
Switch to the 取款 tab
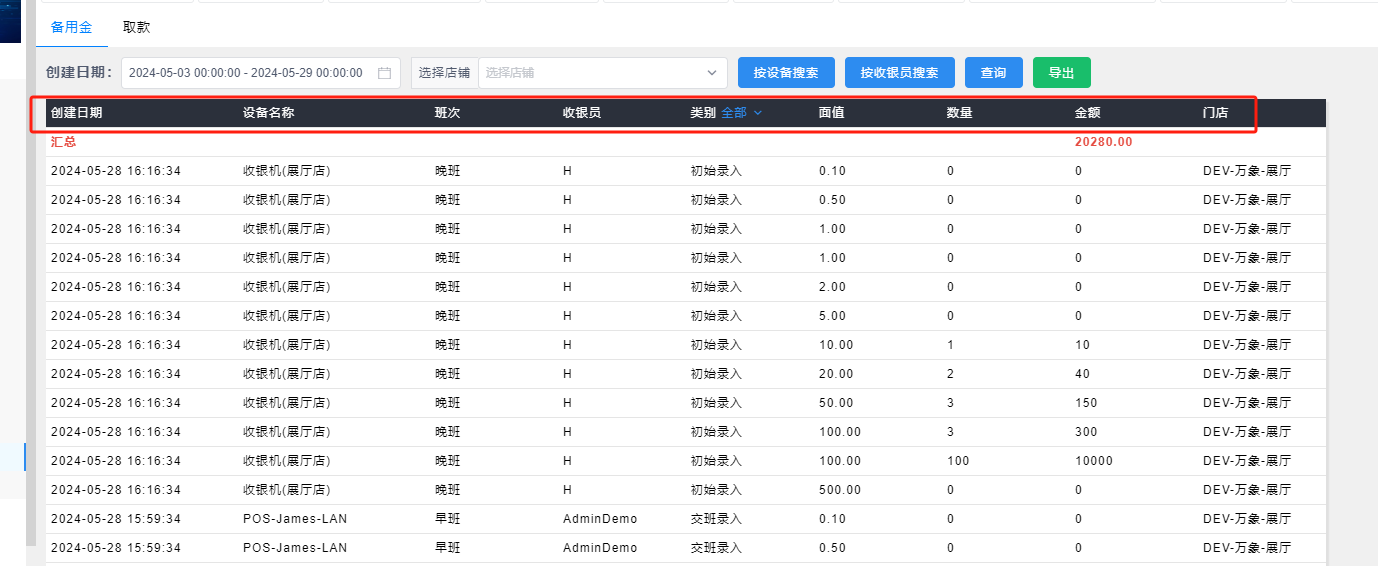click(x=137, y=27)
